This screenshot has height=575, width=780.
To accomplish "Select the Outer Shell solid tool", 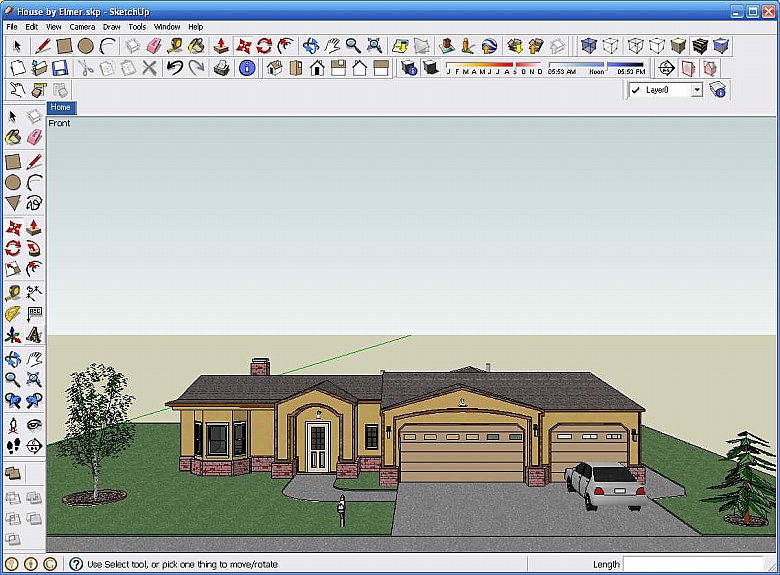I will pyautogui.click(x=13, y=473).
